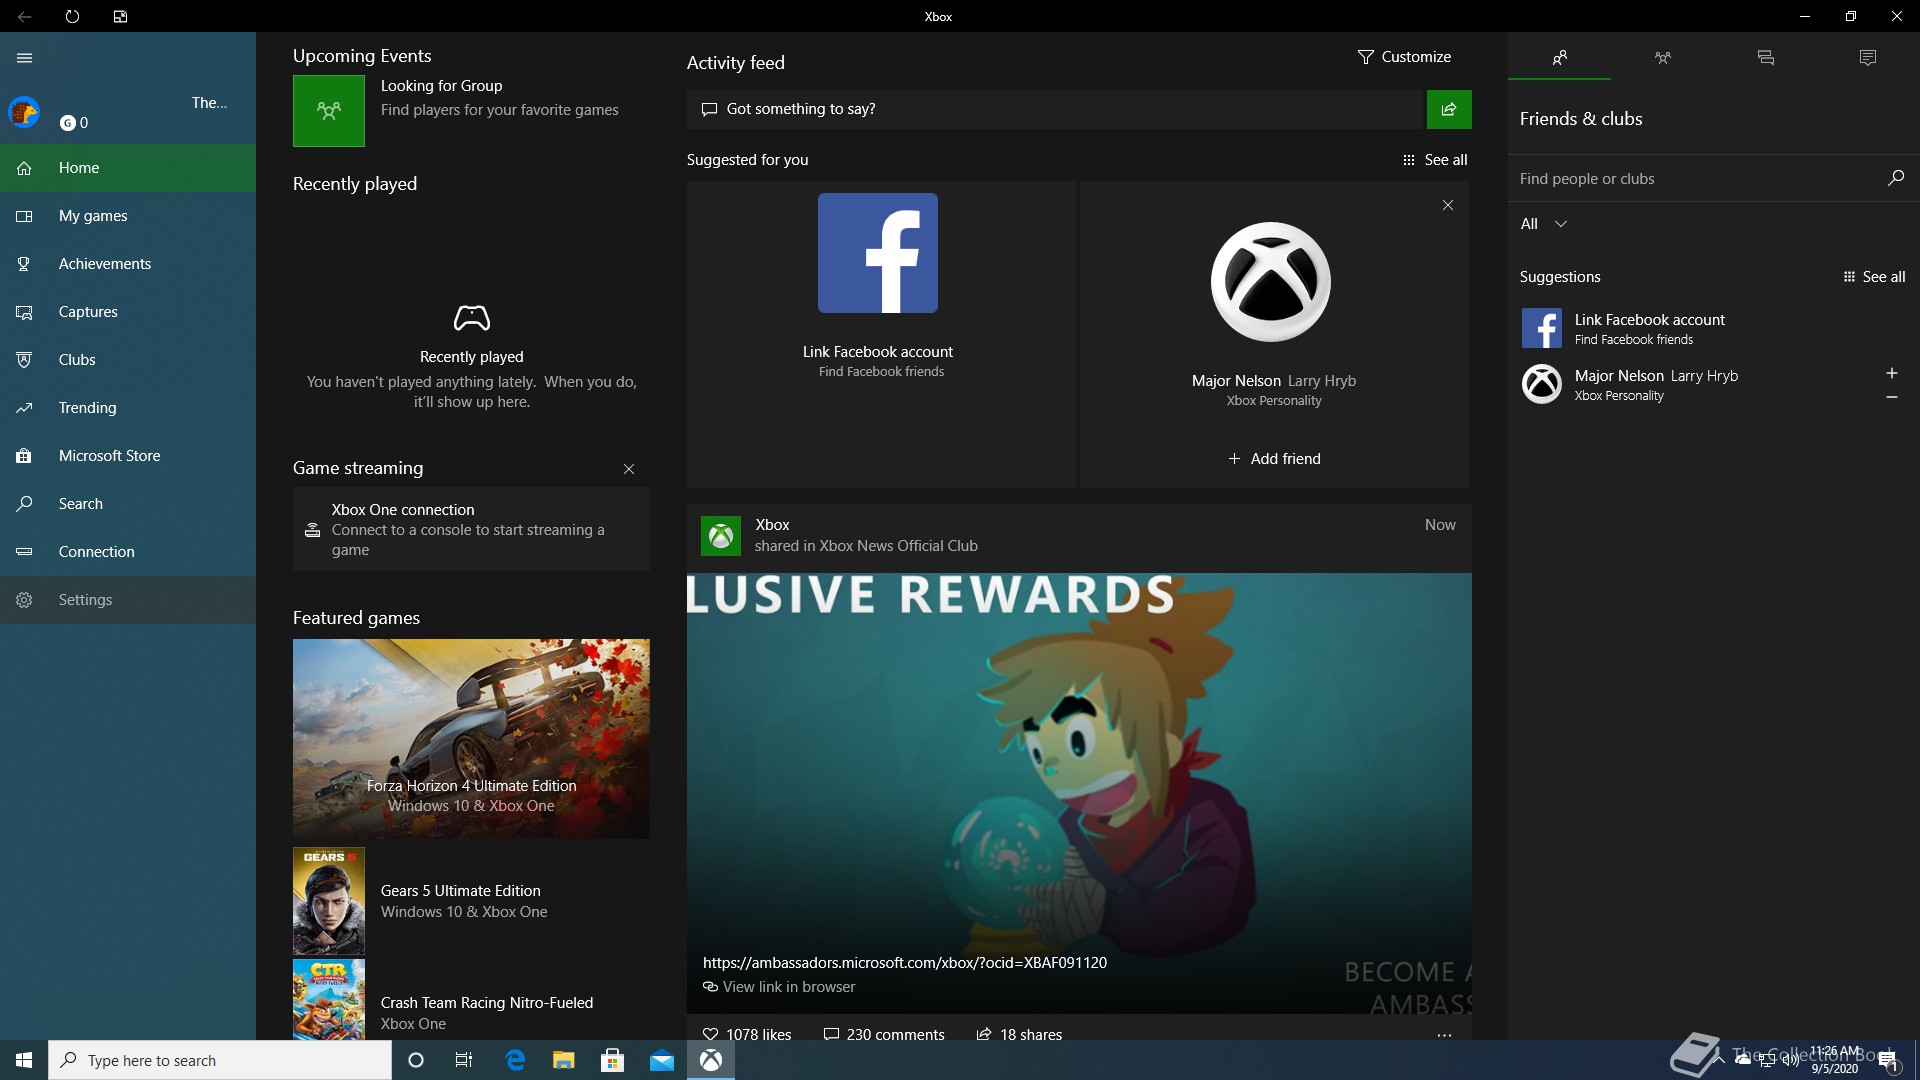Click the Search magnifier sidebar icon
1920x1080 pixels.
(24, 504)
